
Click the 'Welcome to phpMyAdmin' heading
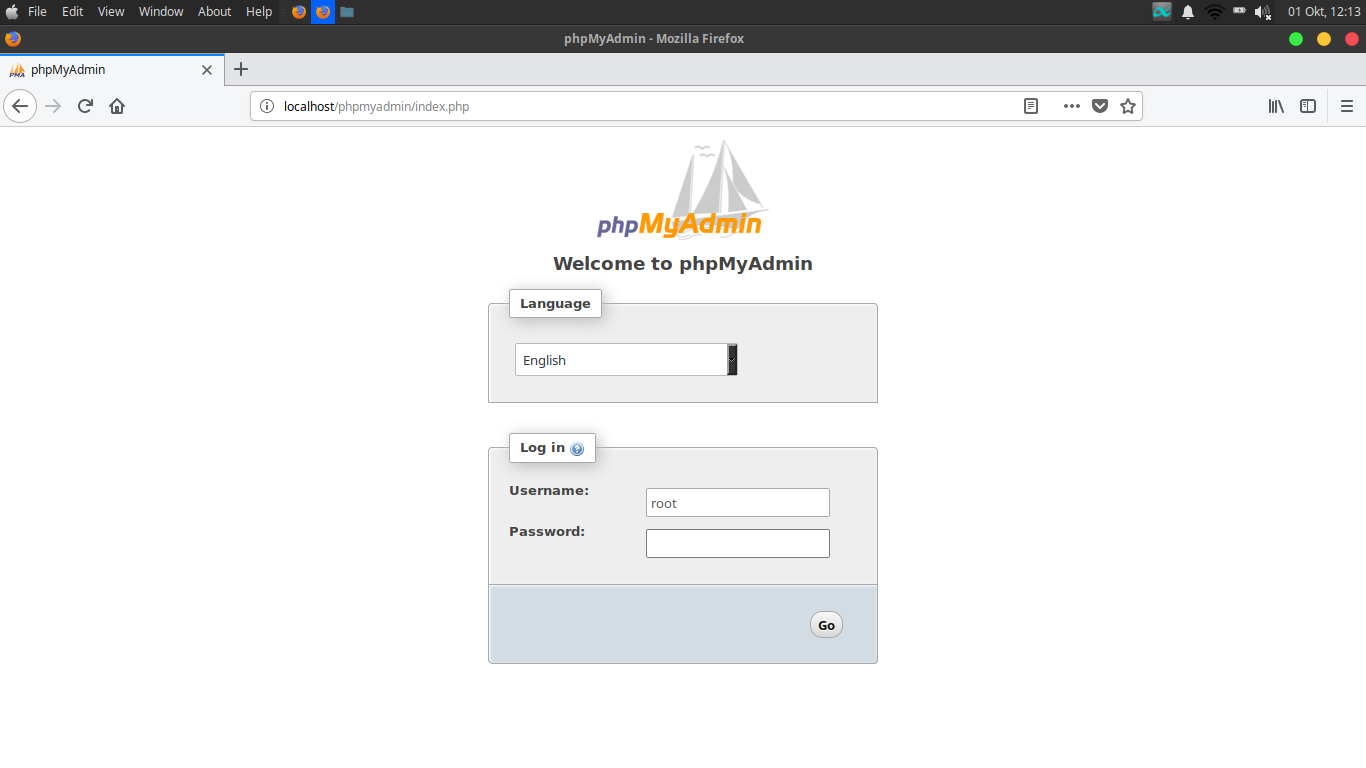click(x=683, y=264)
